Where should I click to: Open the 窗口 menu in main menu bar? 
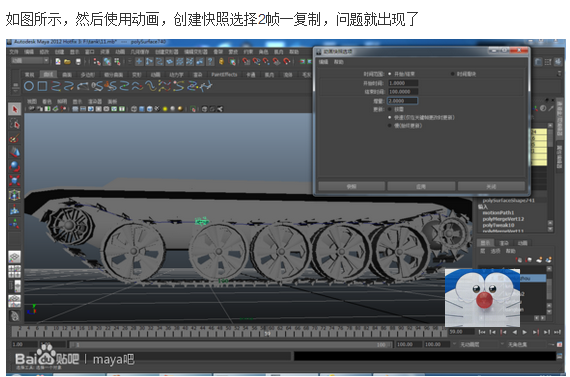pos(89,52)
